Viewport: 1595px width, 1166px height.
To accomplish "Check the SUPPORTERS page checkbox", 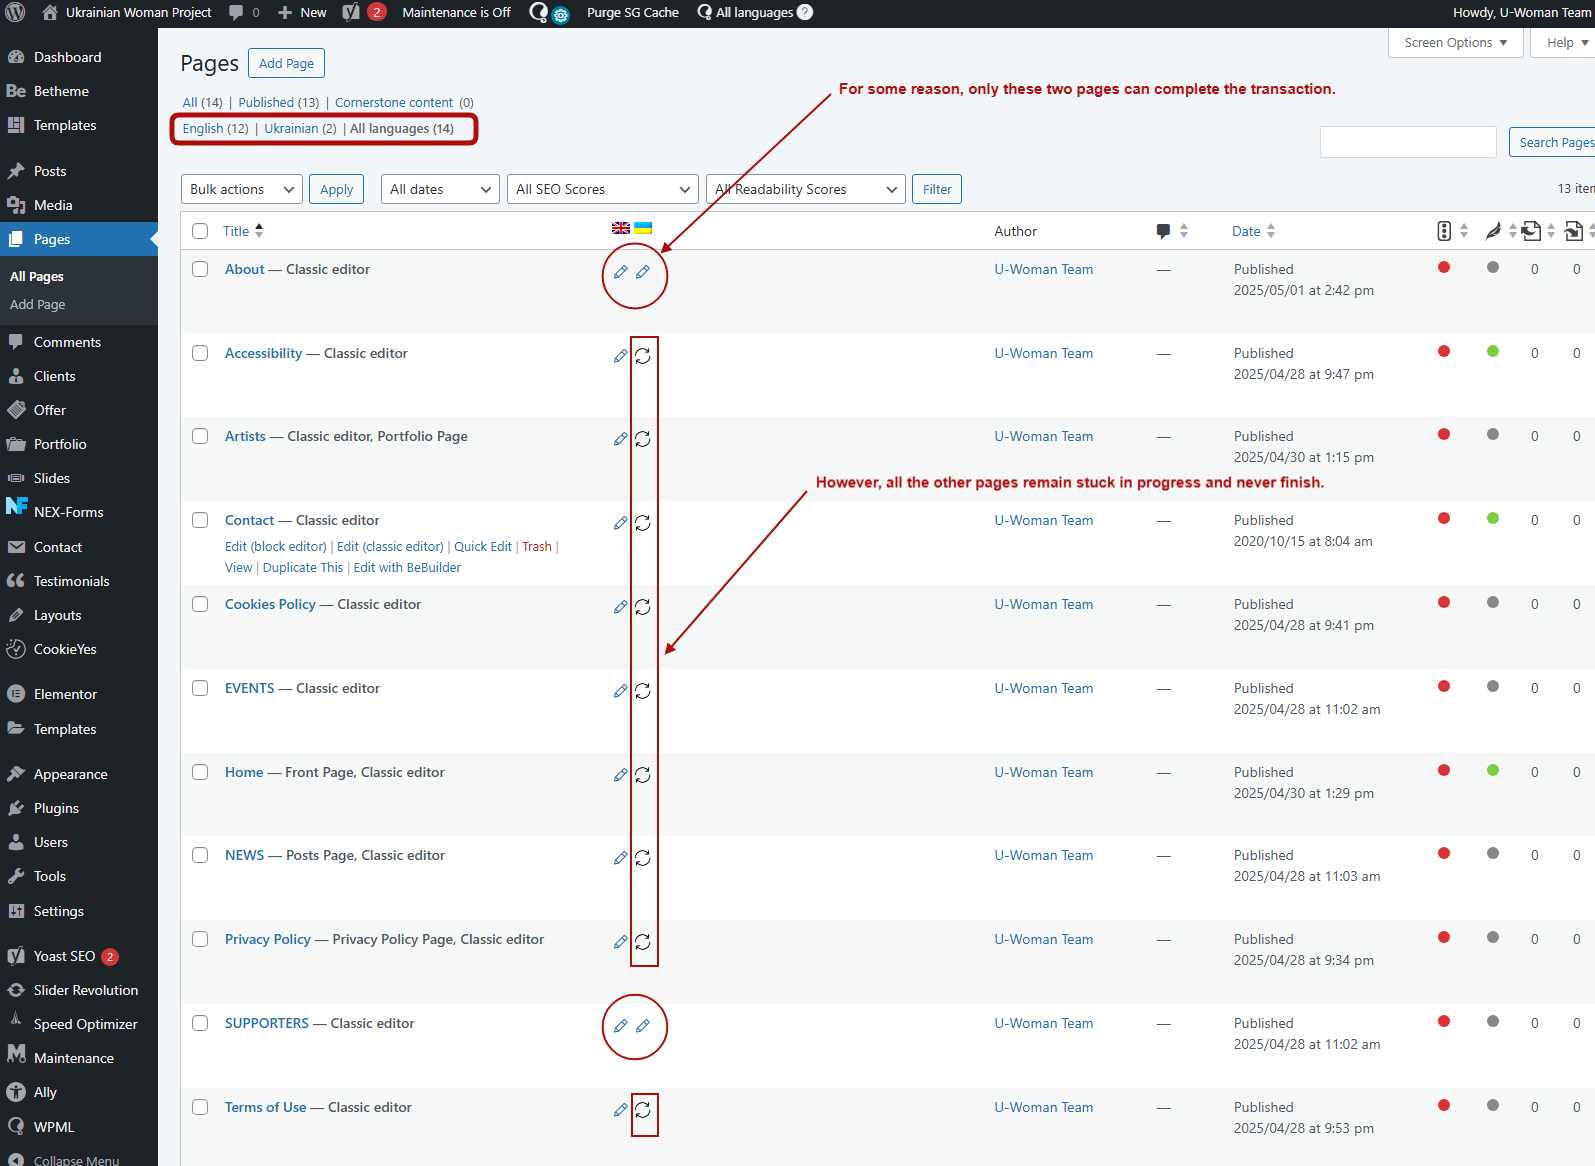I will 200,1023.
